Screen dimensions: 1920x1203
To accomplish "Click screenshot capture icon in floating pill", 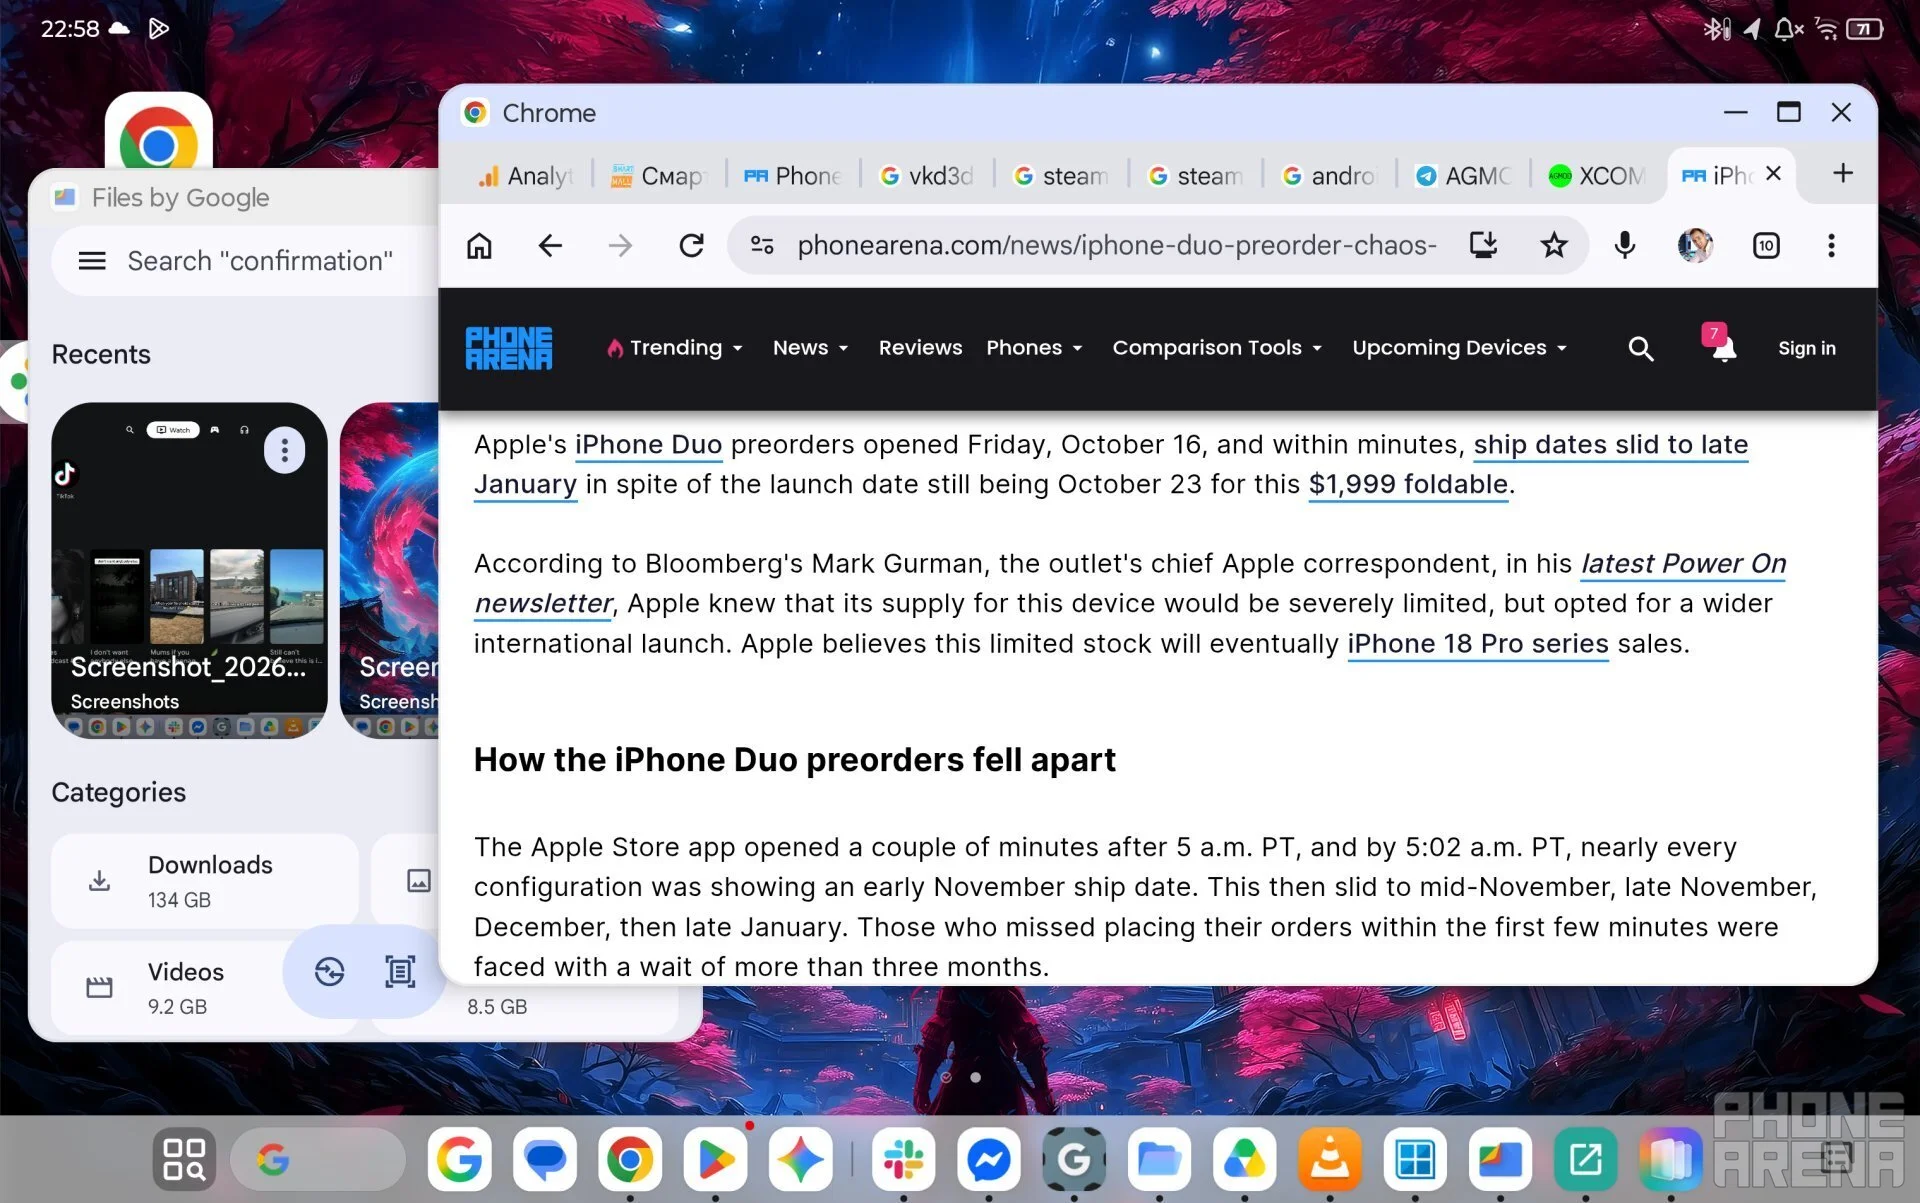I will pos(400,971).
